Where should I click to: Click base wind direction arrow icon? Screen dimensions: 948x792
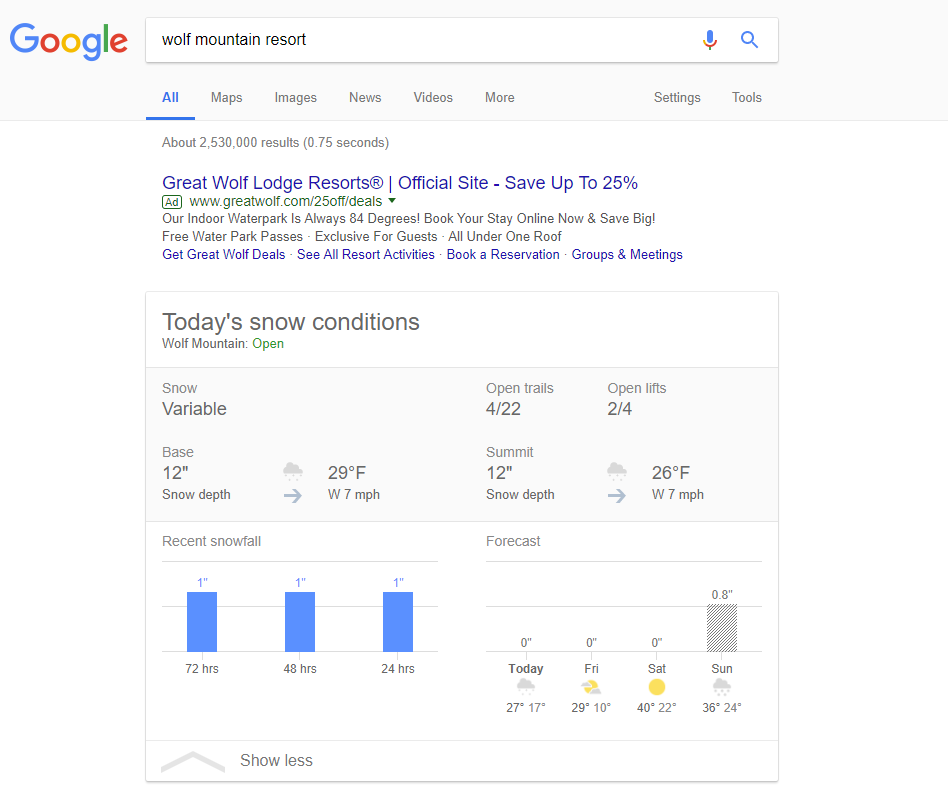pos(293,496)
